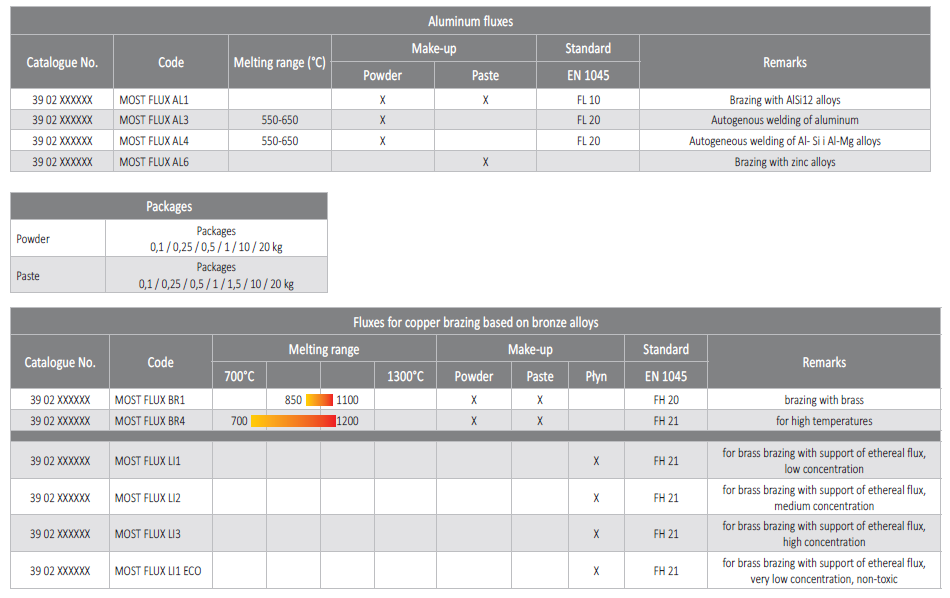This screenshot has height=598, width=950.
Task: Click the 'Melting range (°C)' header
Action: pyautogui.click(x=279, y=62)
